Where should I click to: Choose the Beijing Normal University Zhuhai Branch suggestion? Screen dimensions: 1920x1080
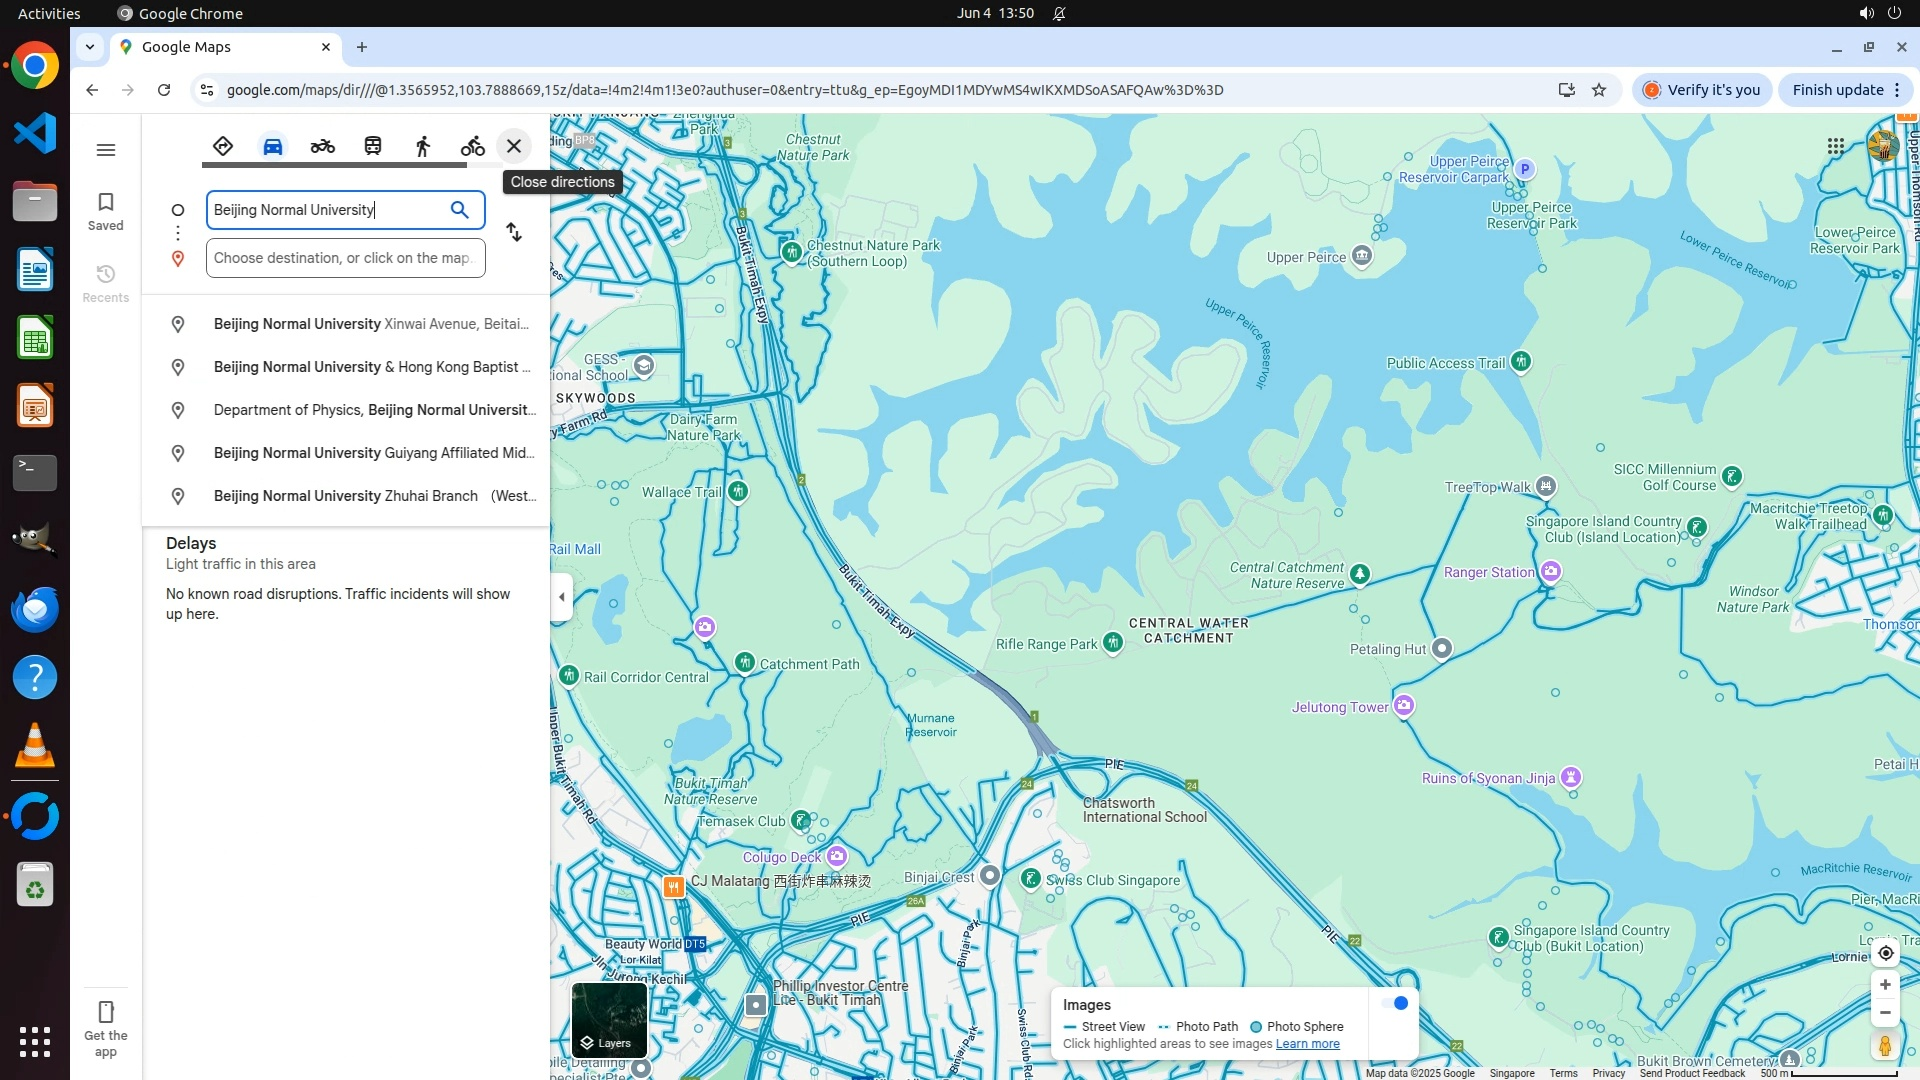pyautogui.click(x=374, y=496)
